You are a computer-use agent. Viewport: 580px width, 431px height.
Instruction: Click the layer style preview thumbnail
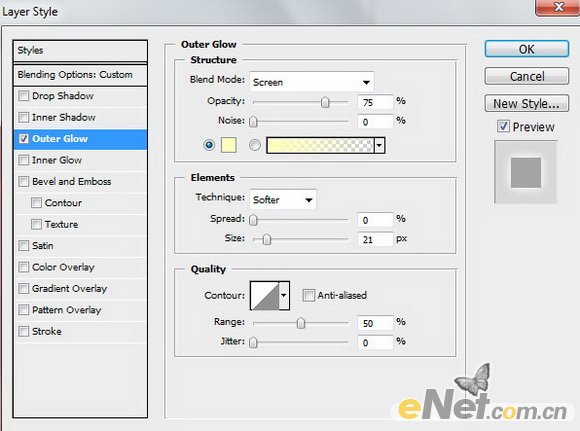pos(526,172)
